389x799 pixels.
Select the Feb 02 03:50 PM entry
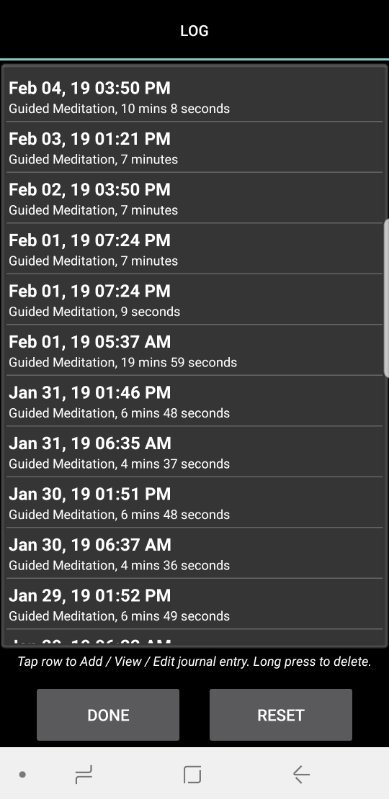194,198
